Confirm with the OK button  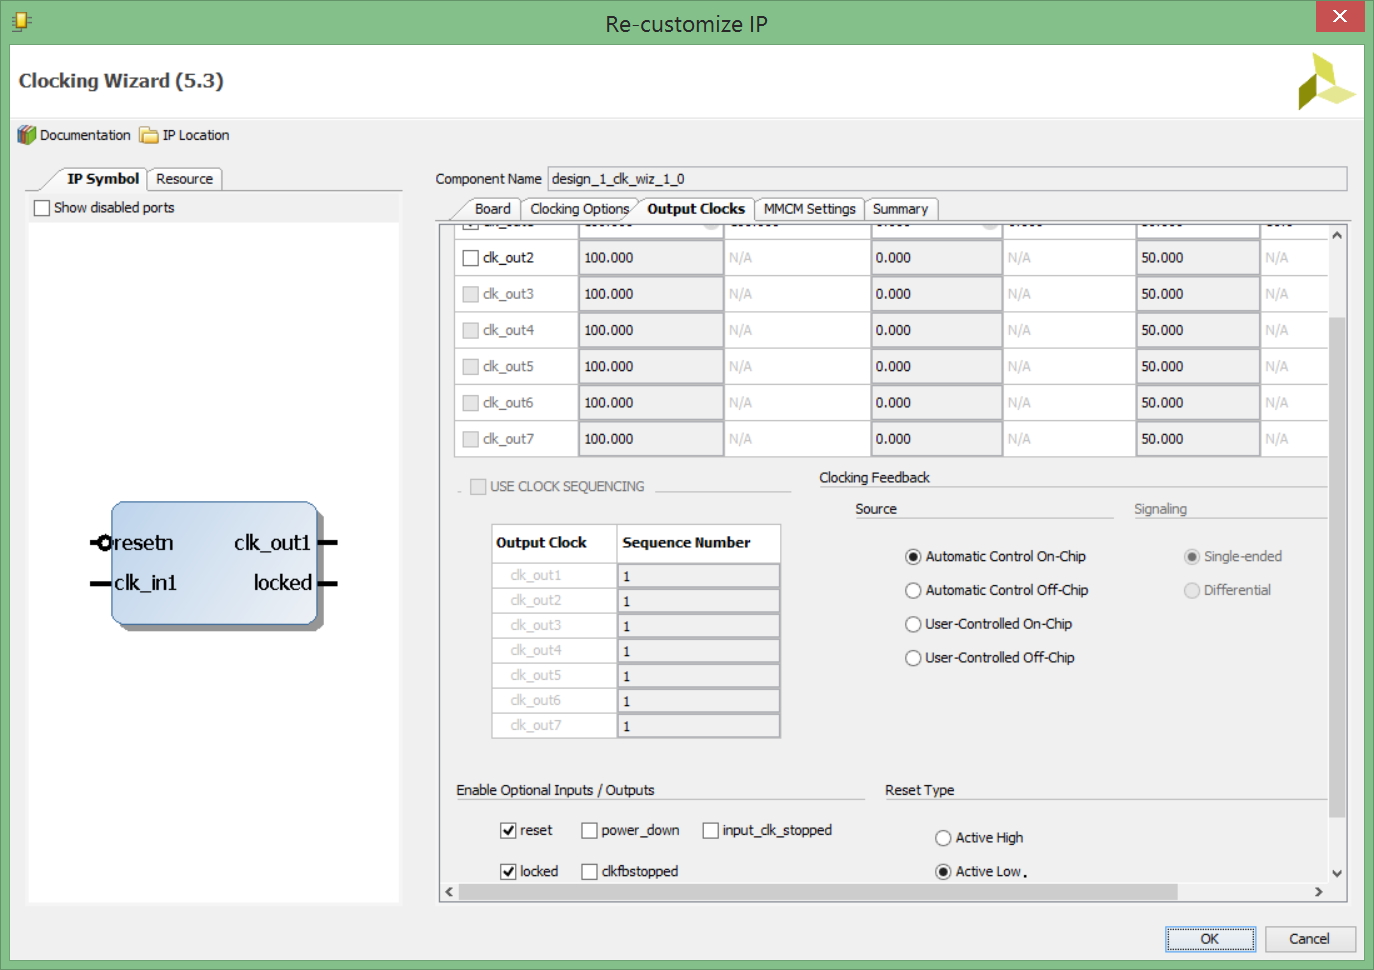[1210, 939]
